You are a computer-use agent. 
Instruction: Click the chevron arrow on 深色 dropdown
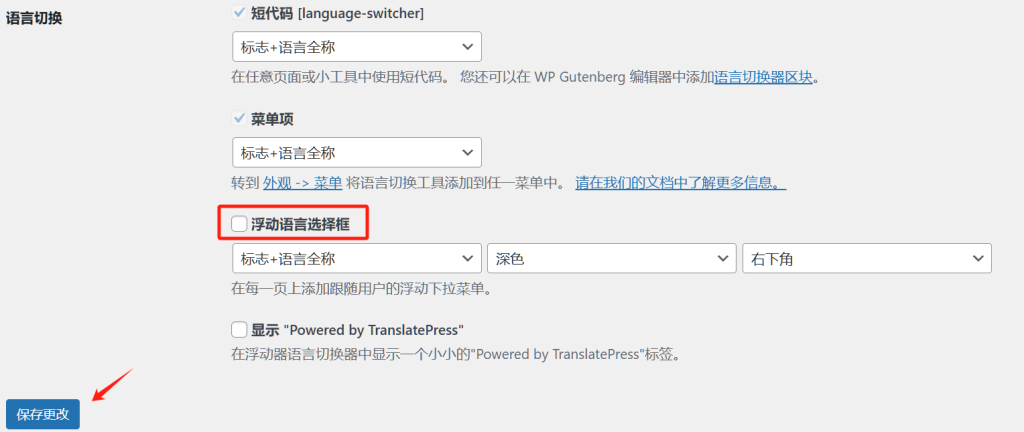coord(722,258)
